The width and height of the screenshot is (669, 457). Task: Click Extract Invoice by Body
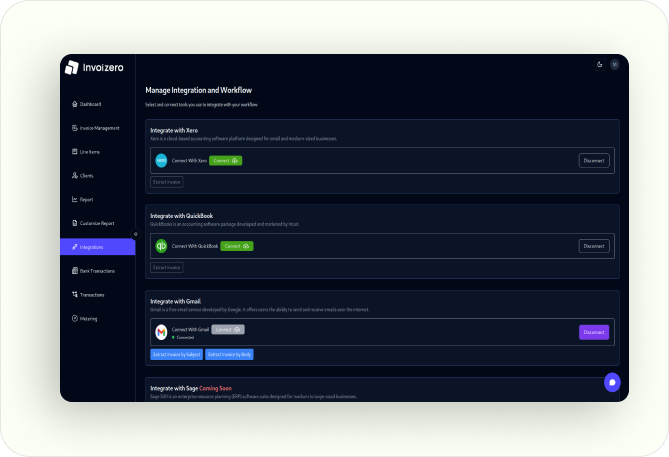point(229,355)
